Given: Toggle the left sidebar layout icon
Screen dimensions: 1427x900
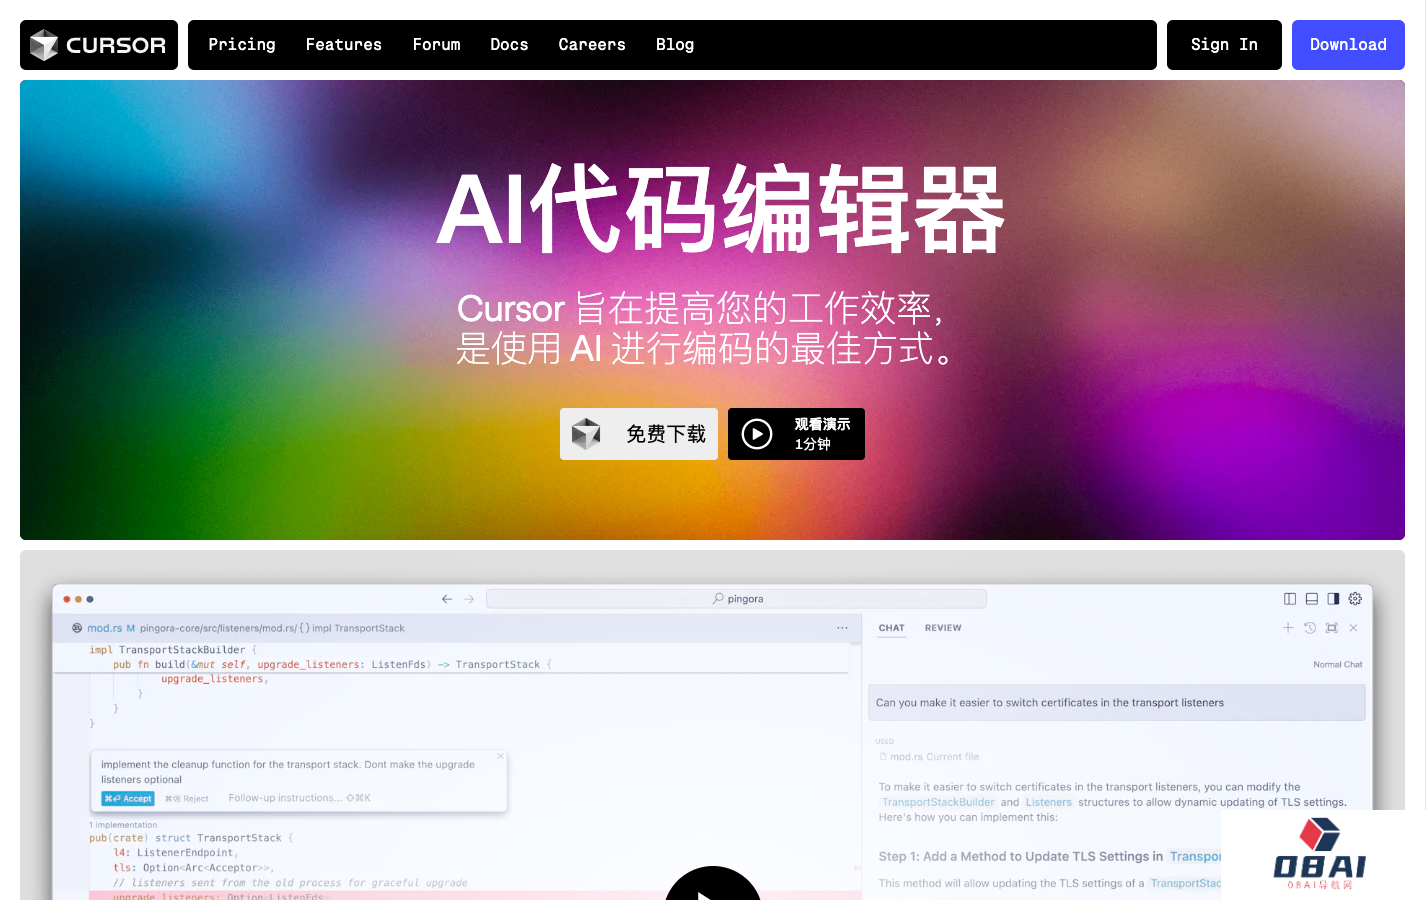Looking at the screenshot, I should point(1290,599).
